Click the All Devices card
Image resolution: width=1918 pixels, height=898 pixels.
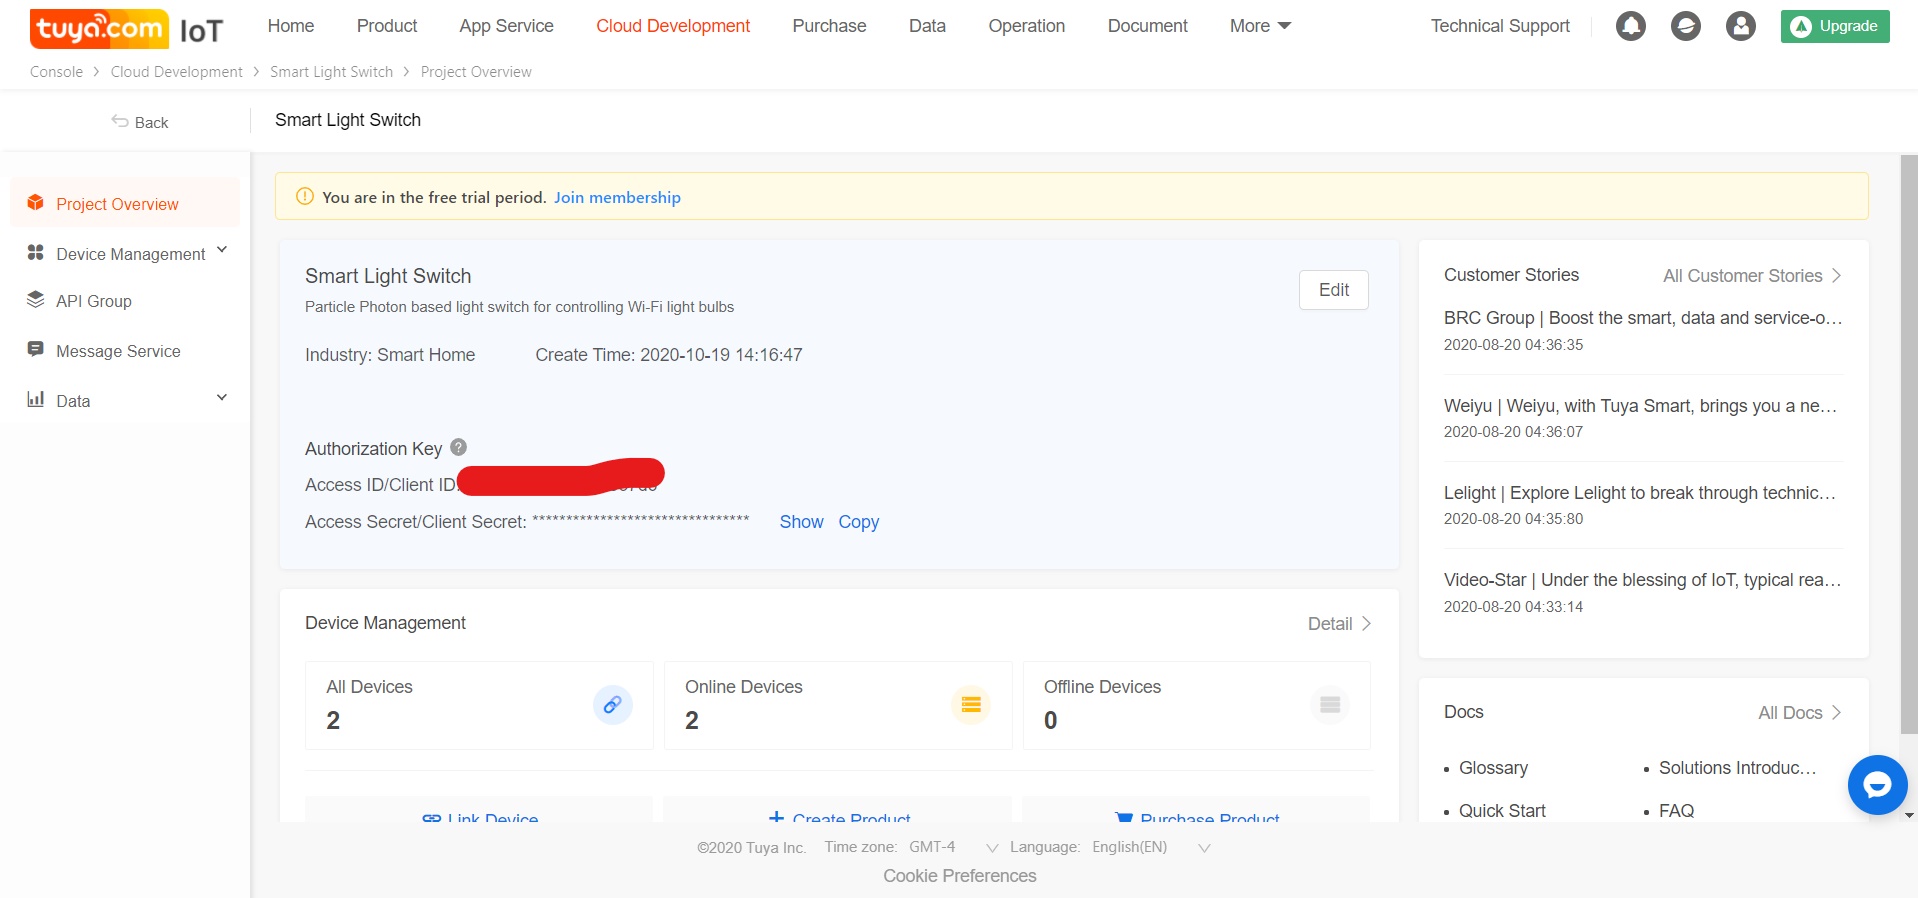point(479,705)
